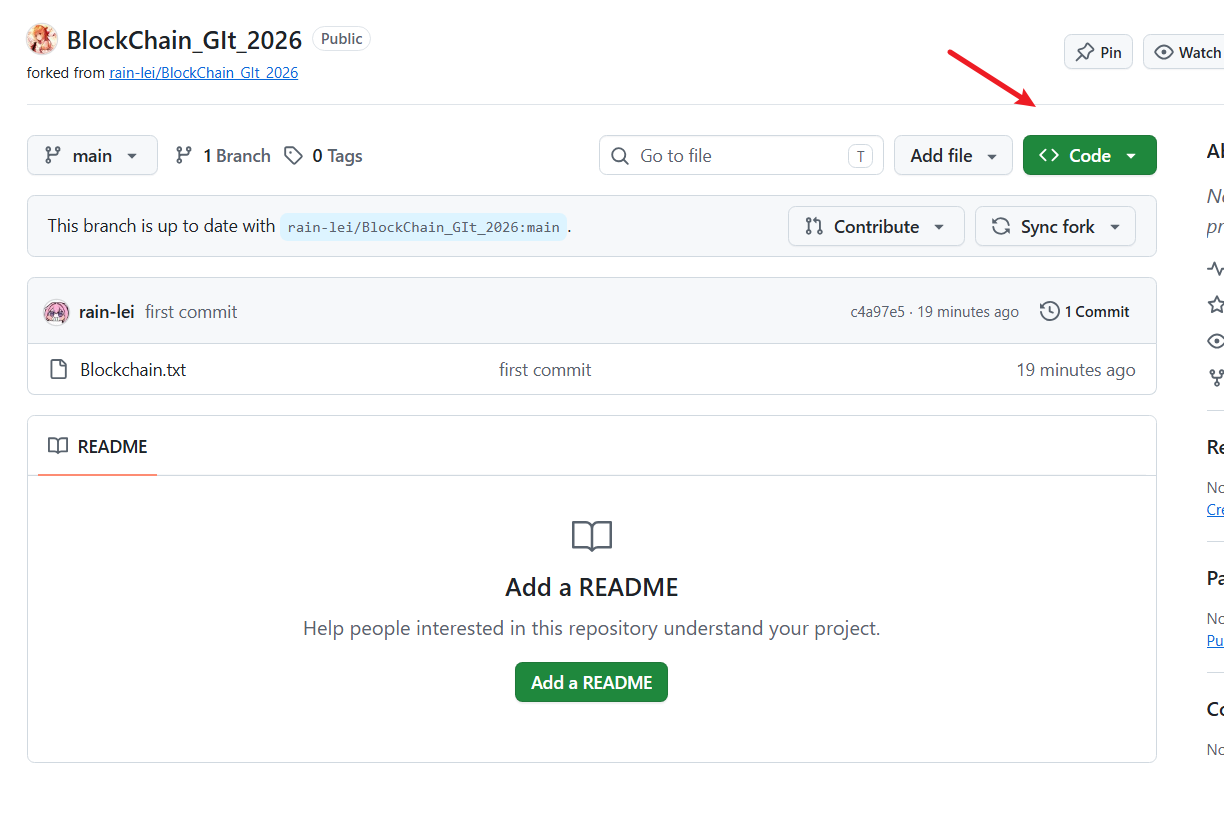This screenshot has width=1224, height=826.
Task: View history via the 1 Commit link
Action: pos(1085,312)
